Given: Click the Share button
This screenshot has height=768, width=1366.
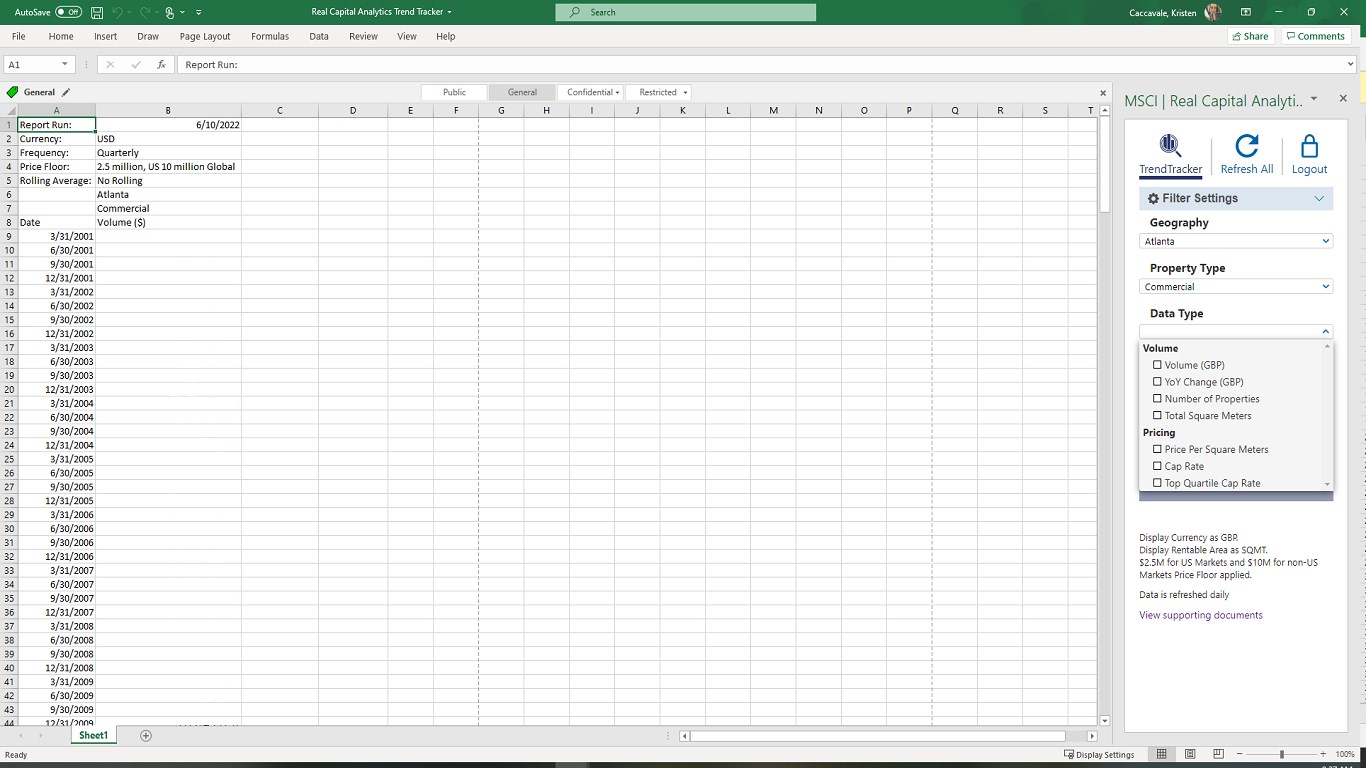Looking at the screenshot, I should click(x=1250, y=36).
